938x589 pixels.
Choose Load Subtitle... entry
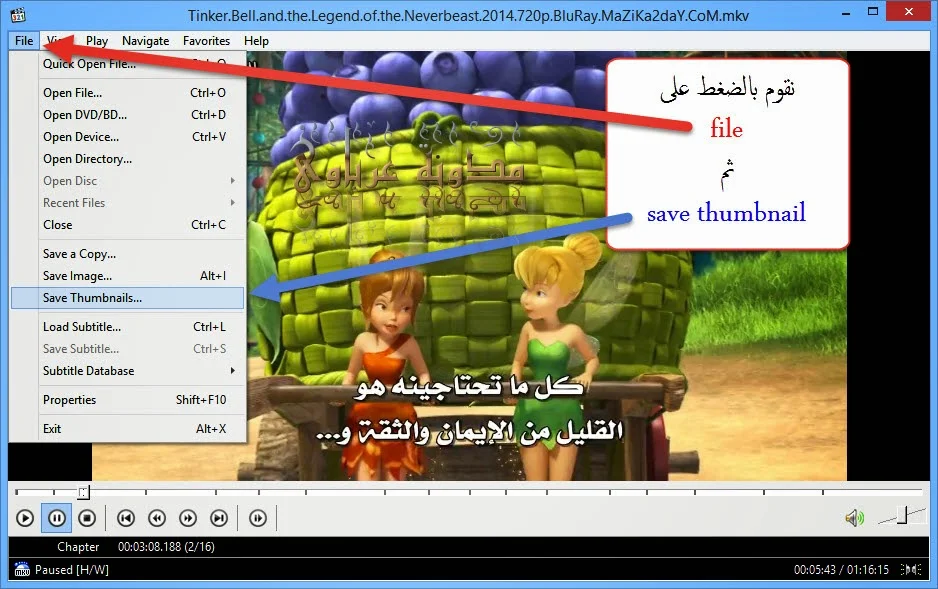(x=127, y=326)
